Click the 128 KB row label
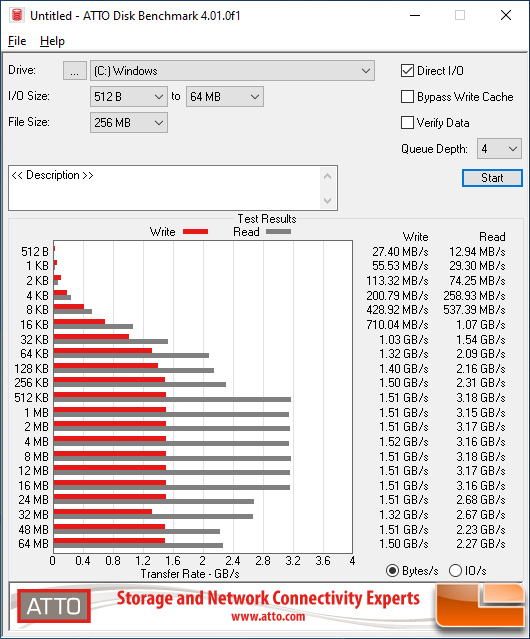 tap(31, 368)
